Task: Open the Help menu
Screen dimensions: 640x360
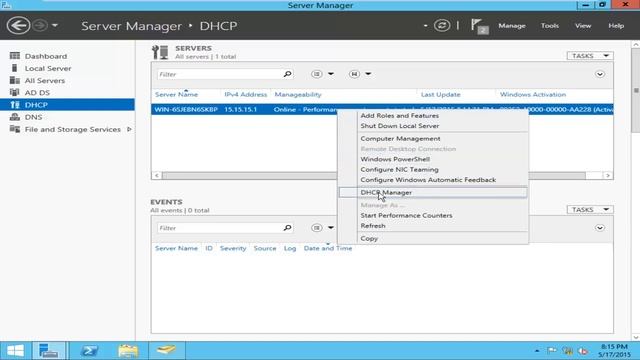Action: tap(616, 26)
